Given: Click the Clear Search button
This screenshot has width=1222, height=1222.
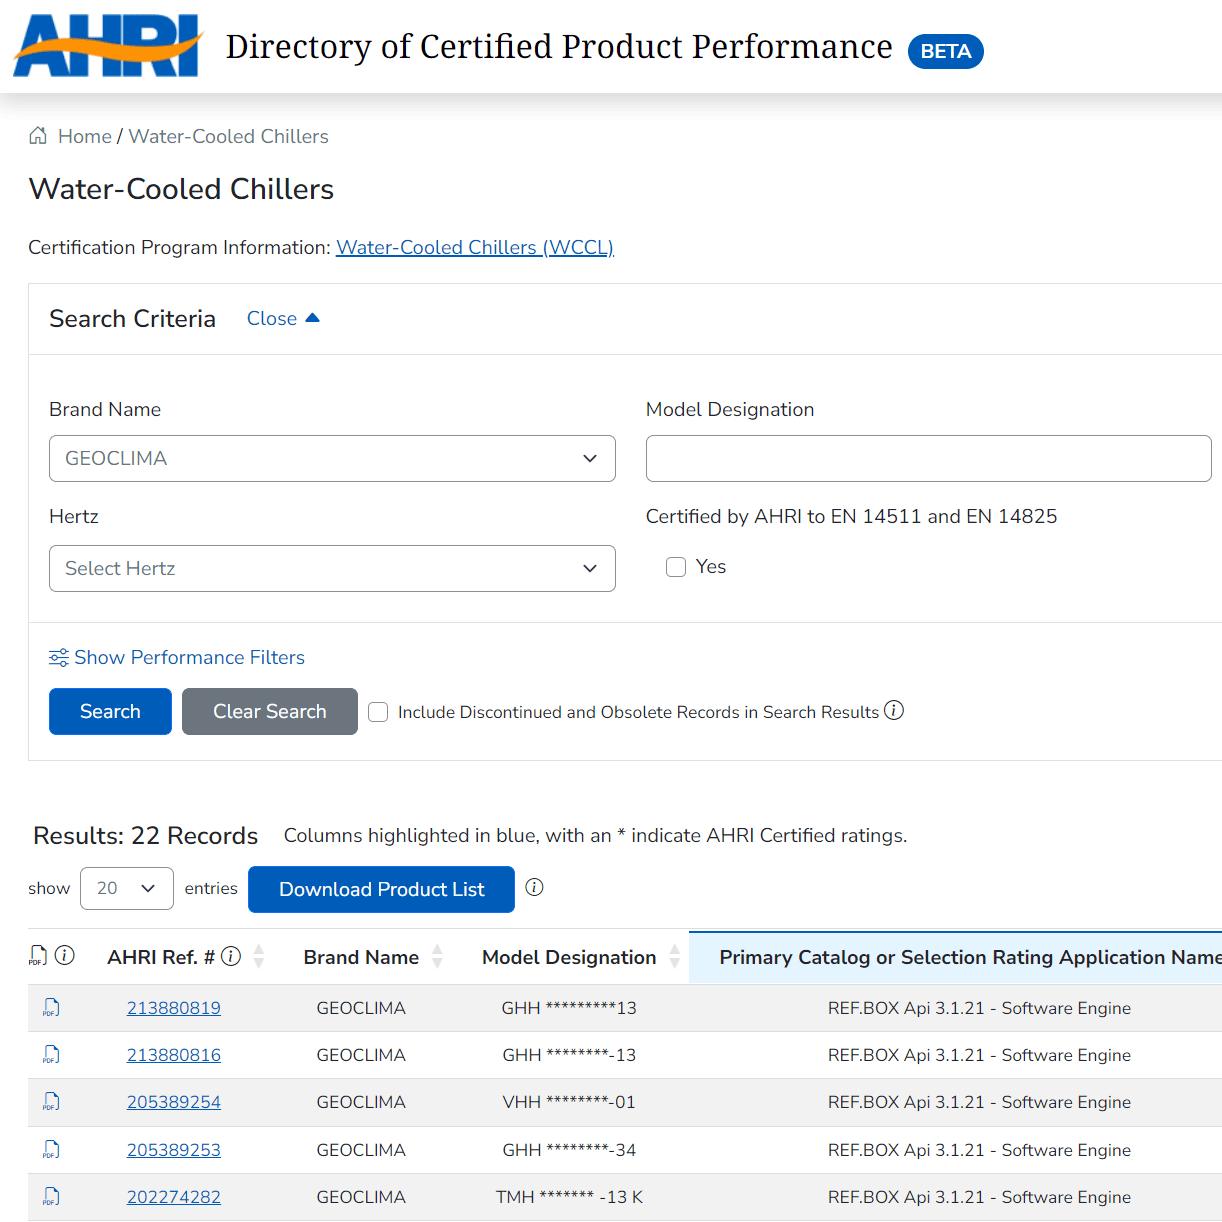Looking at the screenshot, I should coord(269,711).
